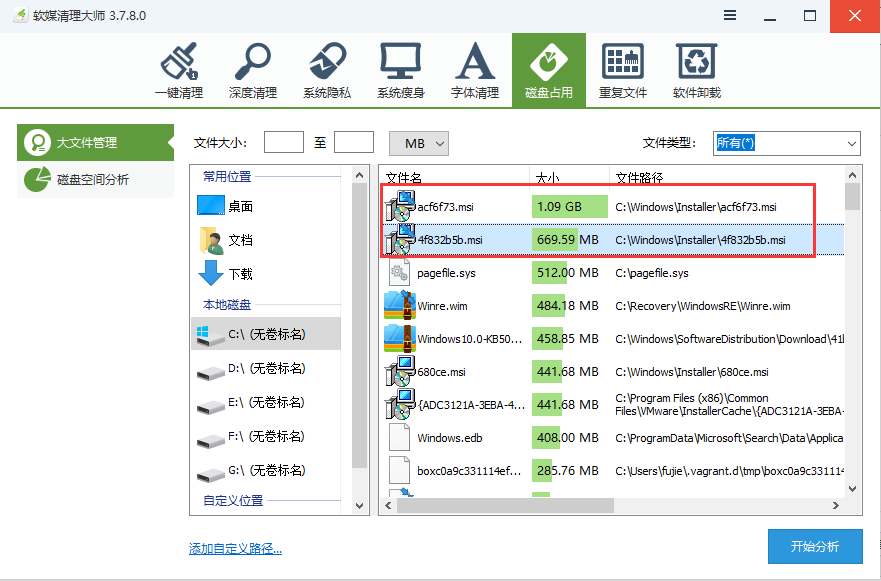Viewport: 881px width, 581px height.
Task: Click file list vertical scroll-down arrow
Action: pos(852,489)
